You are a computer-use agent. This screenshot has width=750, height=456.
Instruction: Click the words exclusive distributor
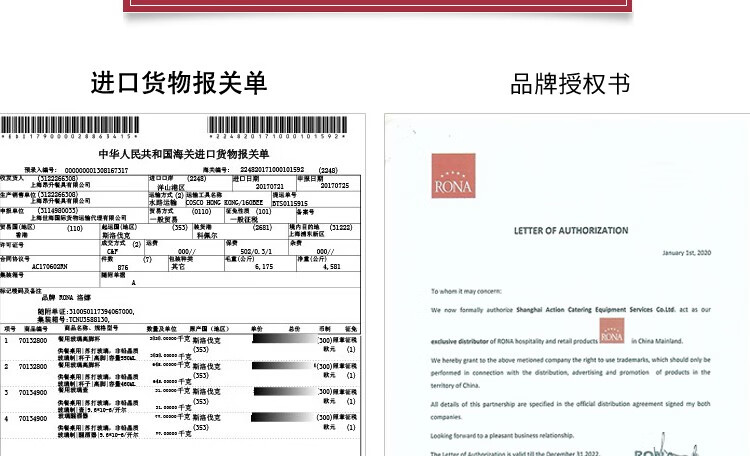point(459,341)
